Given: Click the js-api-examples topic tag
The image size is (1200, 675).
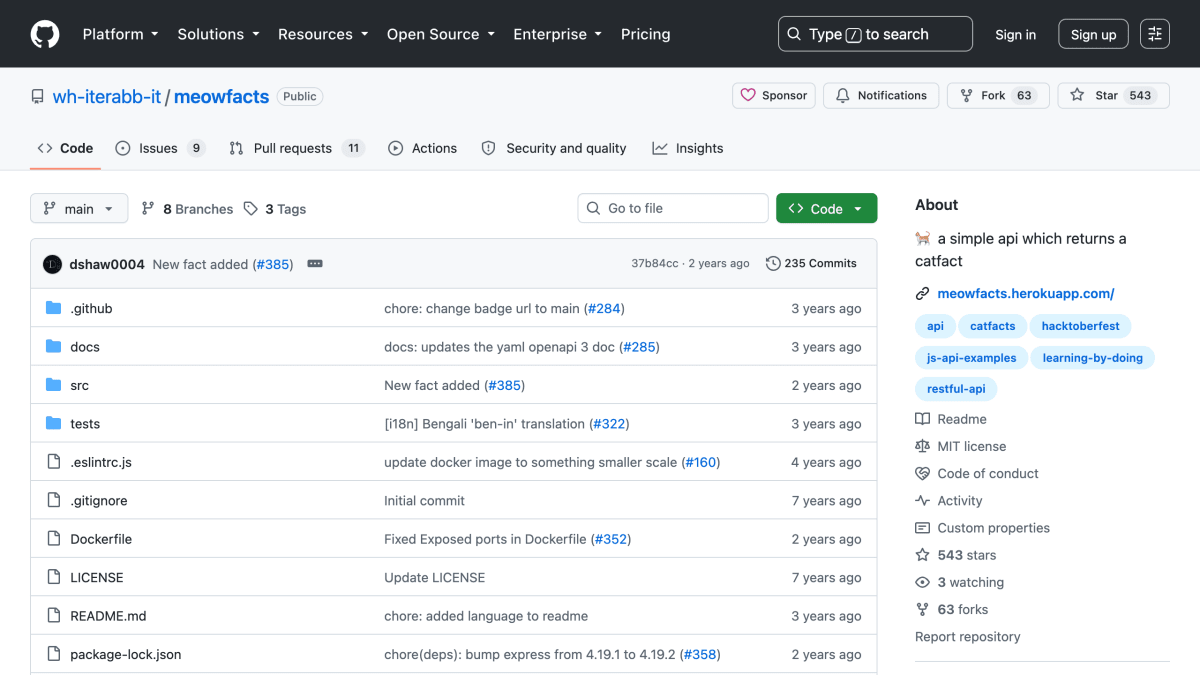Looking at the screenshot, I should (971, 358).
